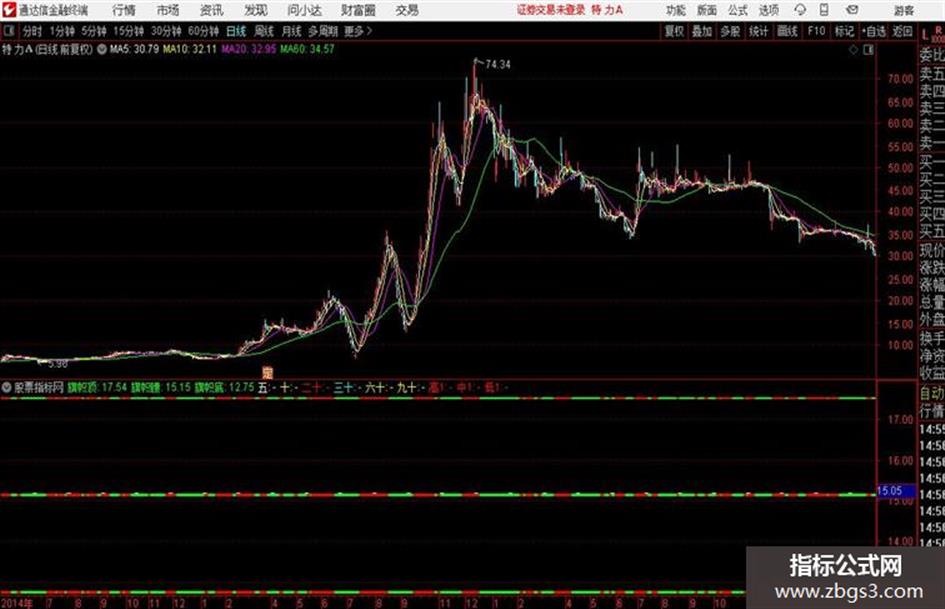Click the 复权 toolbar button
The height and width of the screenshot is (609, 945).
[674, 31]
